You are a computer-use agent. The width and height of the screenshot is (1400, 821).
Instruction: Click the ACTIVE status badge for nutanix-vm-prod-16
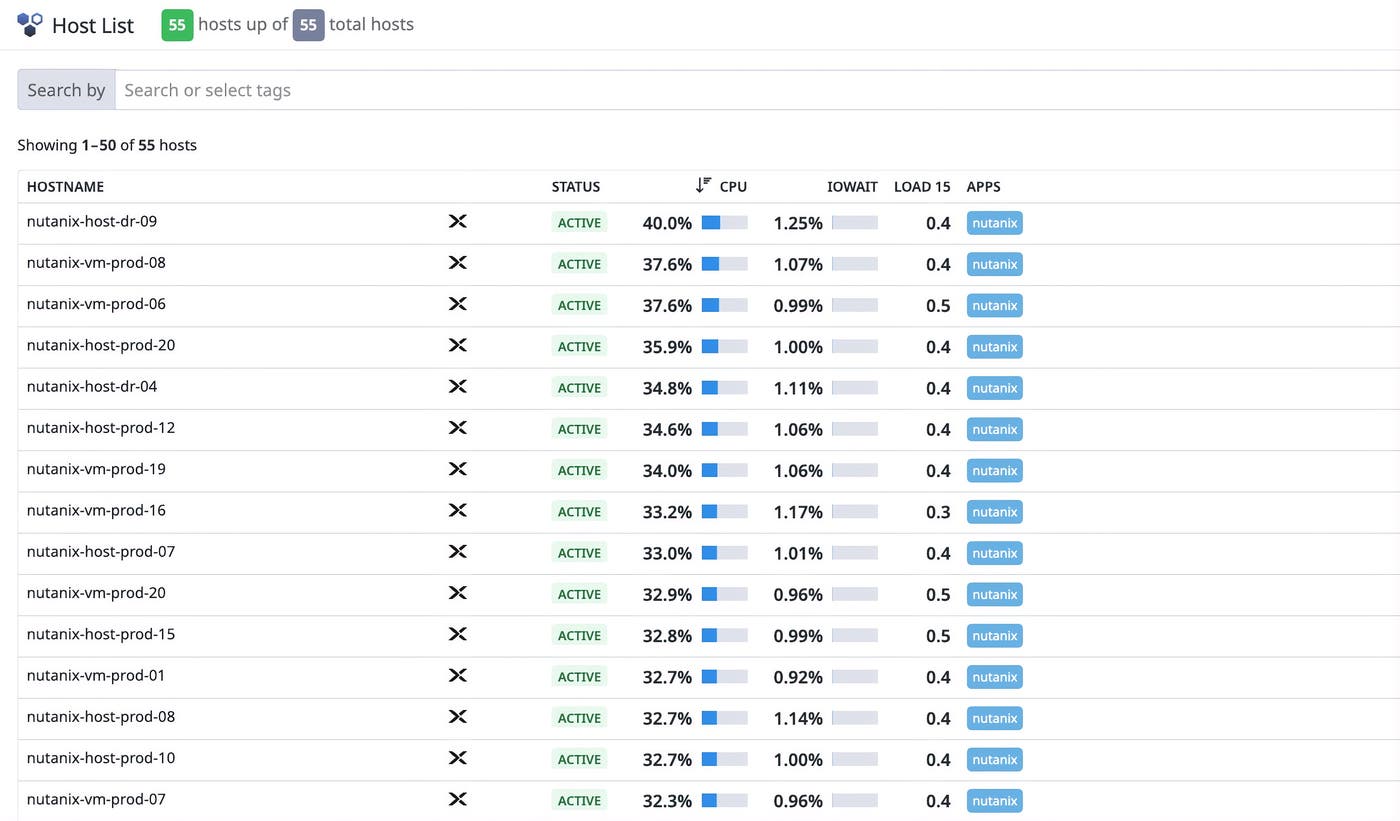tap(579, 511)
